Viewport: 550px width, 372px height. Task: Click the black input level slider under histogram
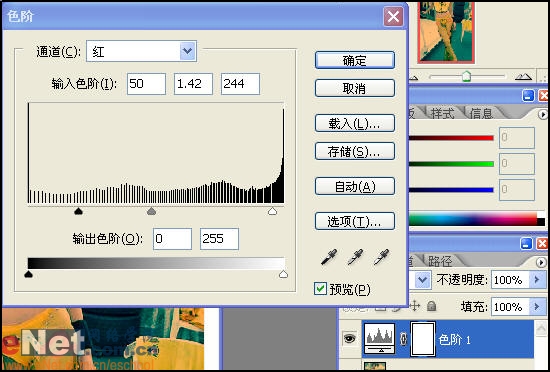tap(79, 211)
